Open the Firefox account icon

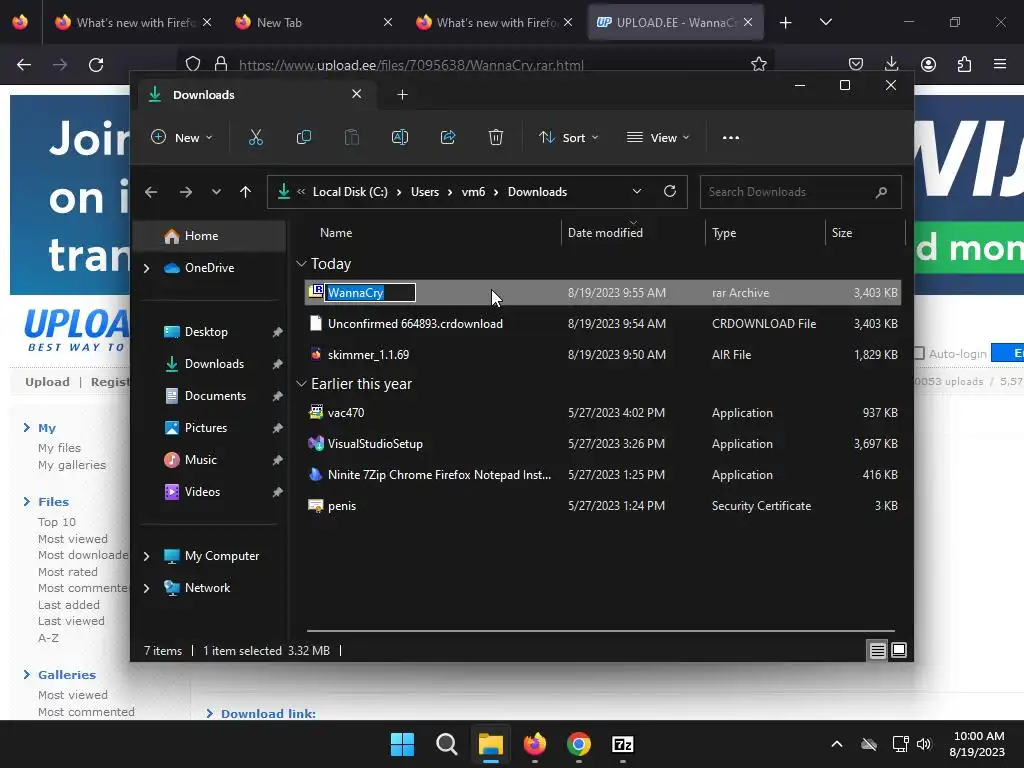[x=928, y=64]
